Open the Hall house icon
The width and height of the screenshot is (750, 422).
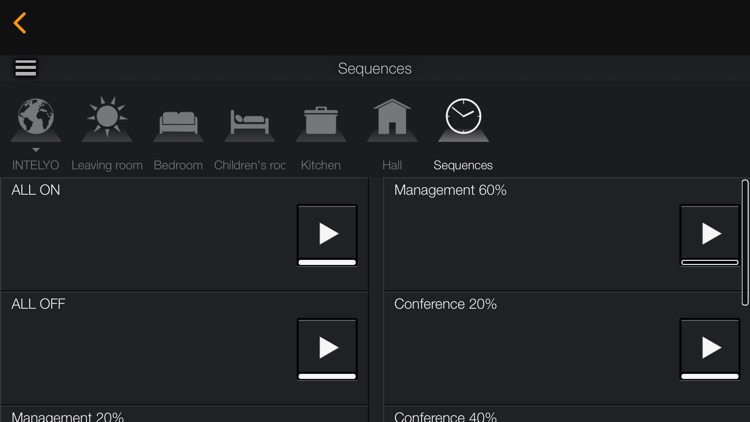click(392, 116)
